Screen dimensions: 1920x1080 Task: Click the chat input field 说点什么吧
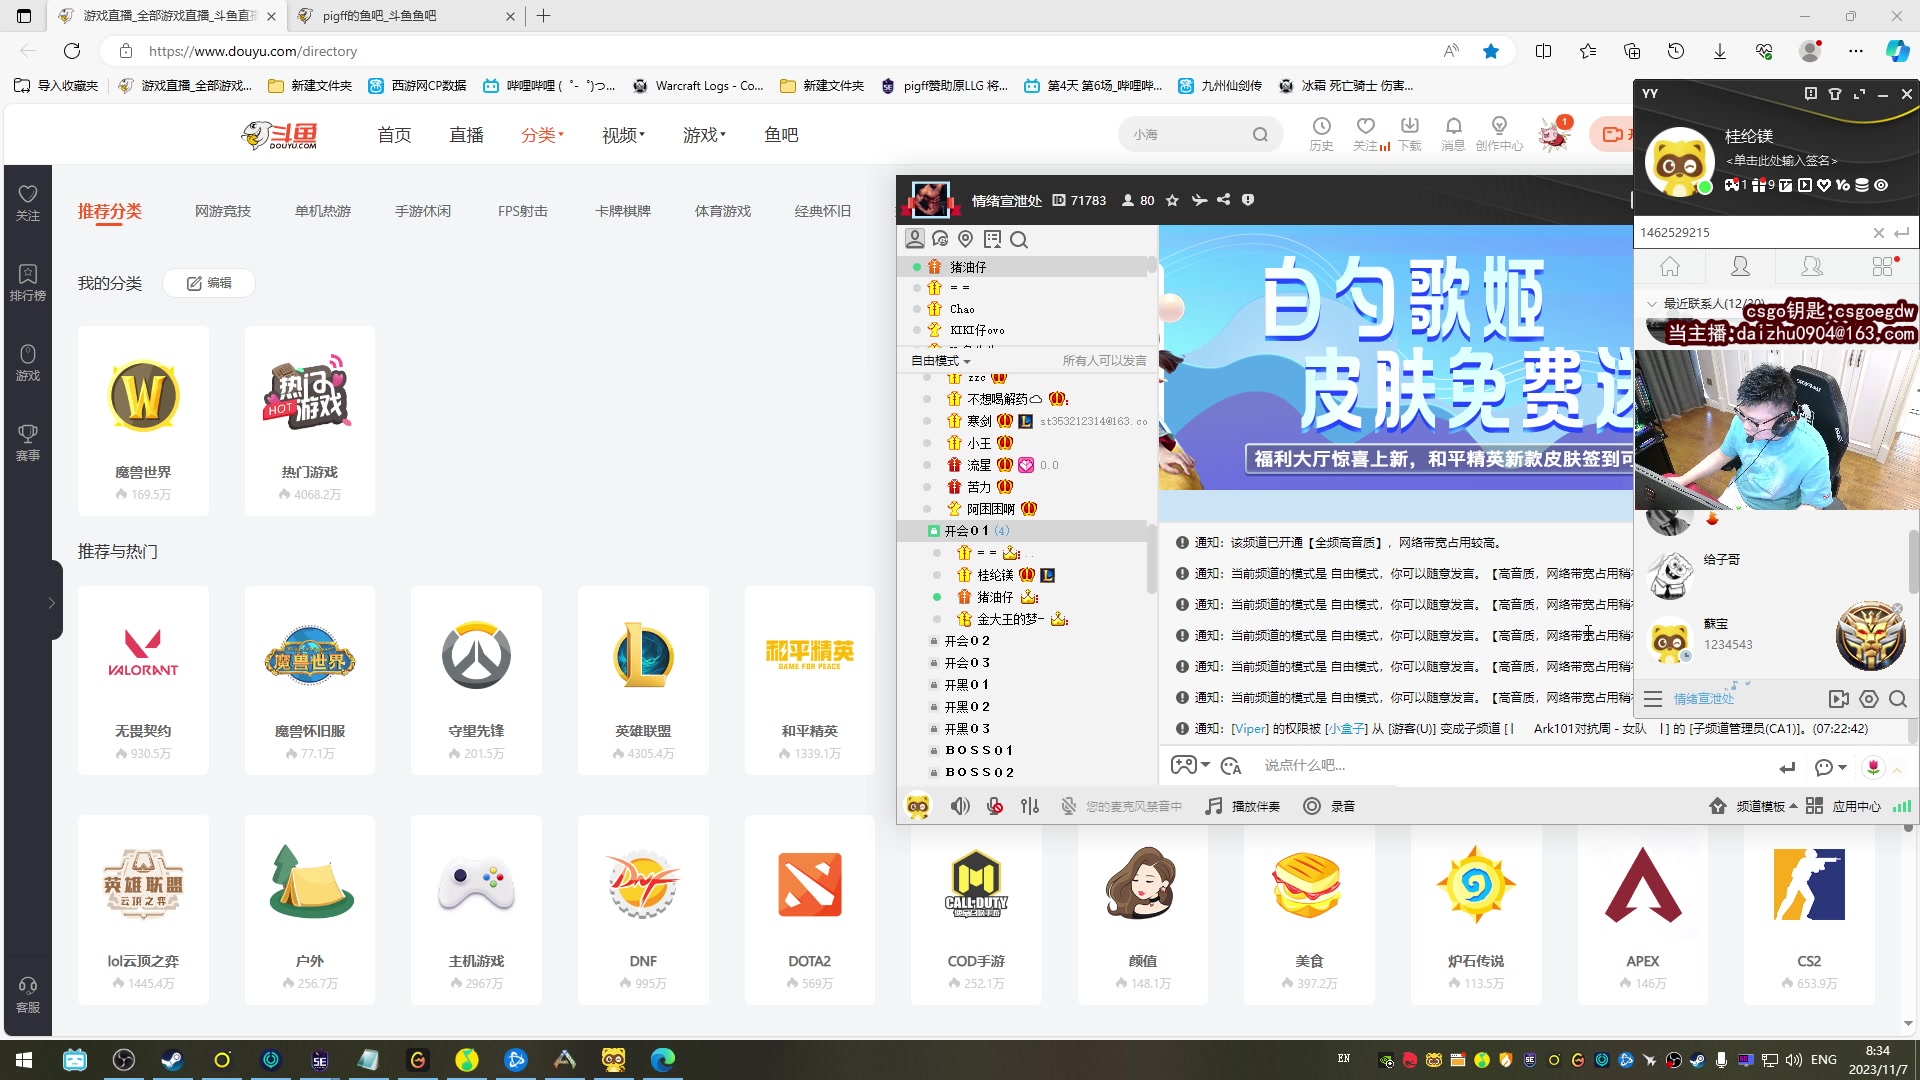pyautogui.click(x=1510, y=766)
